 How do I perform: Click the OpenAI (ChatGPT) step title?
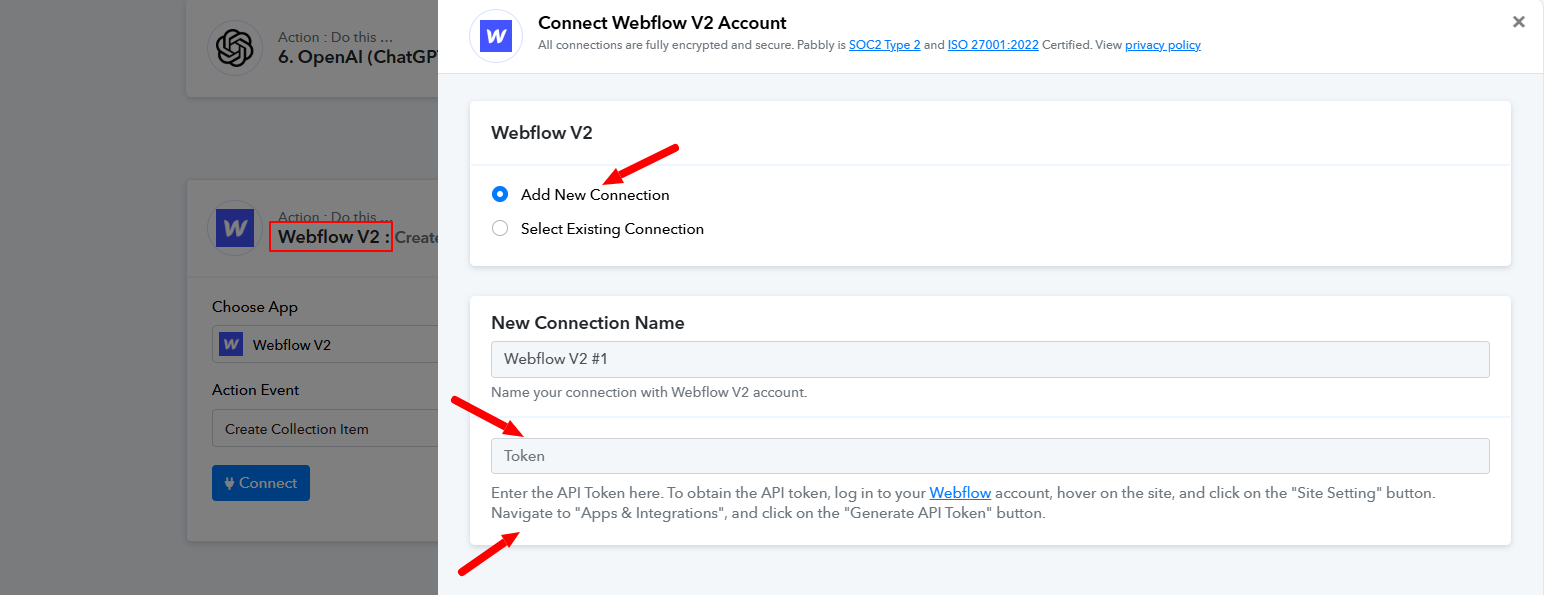(x=358, y=58)
